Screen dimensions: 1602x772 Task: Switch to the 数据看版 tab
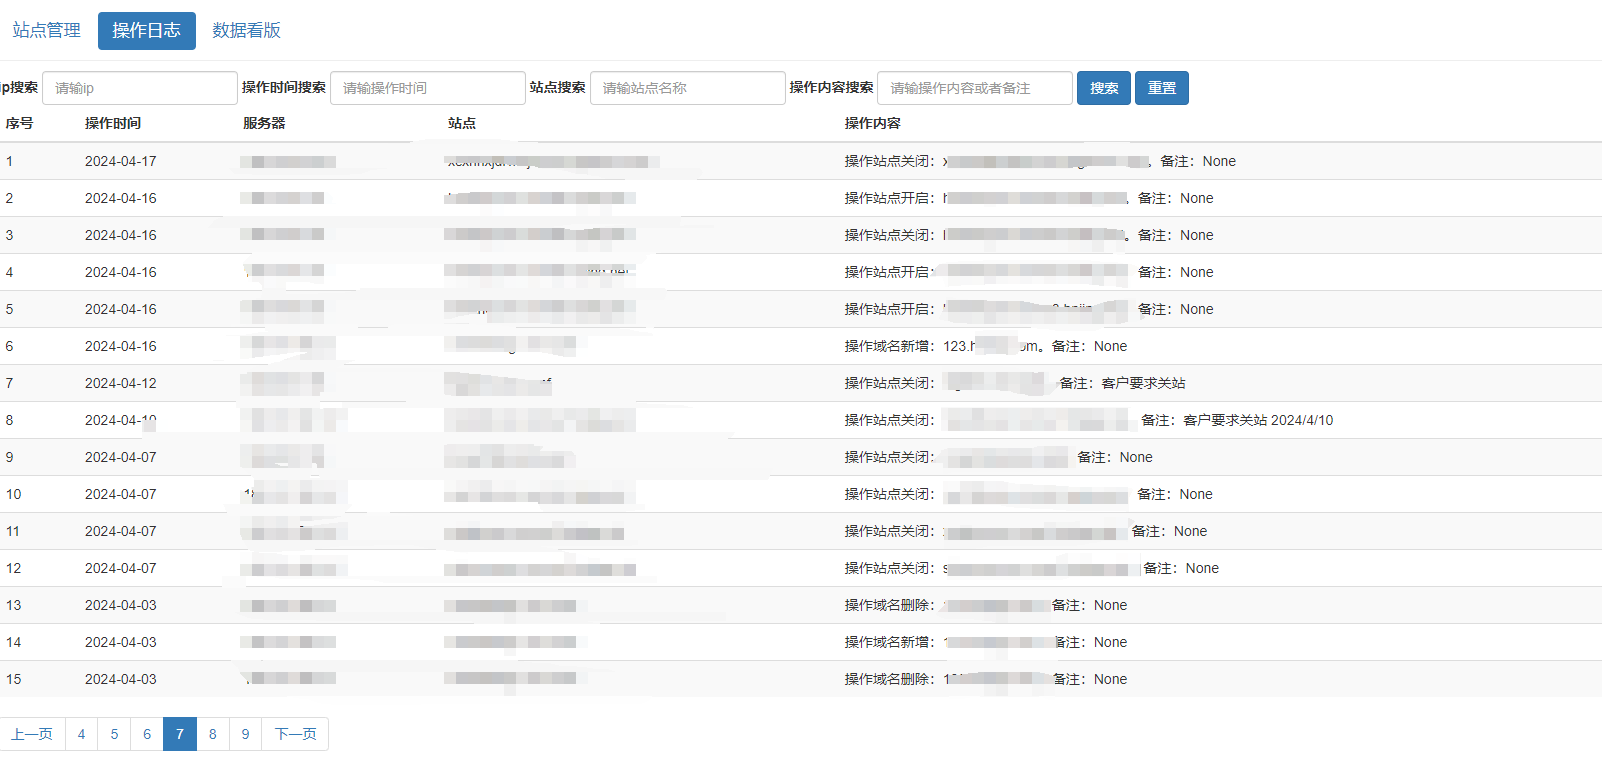pos(246,31)
